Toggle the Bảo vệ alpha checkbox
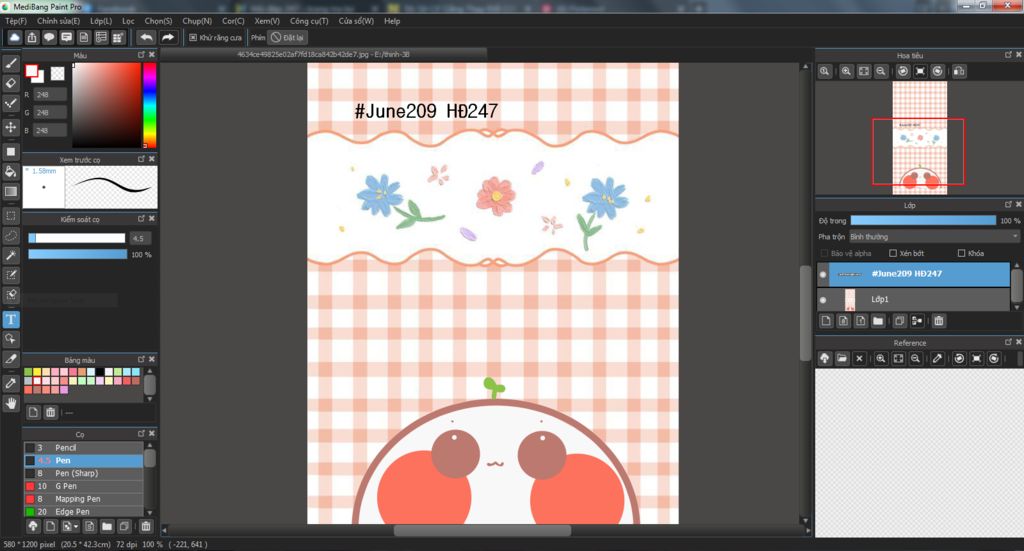 coord(824,253)
